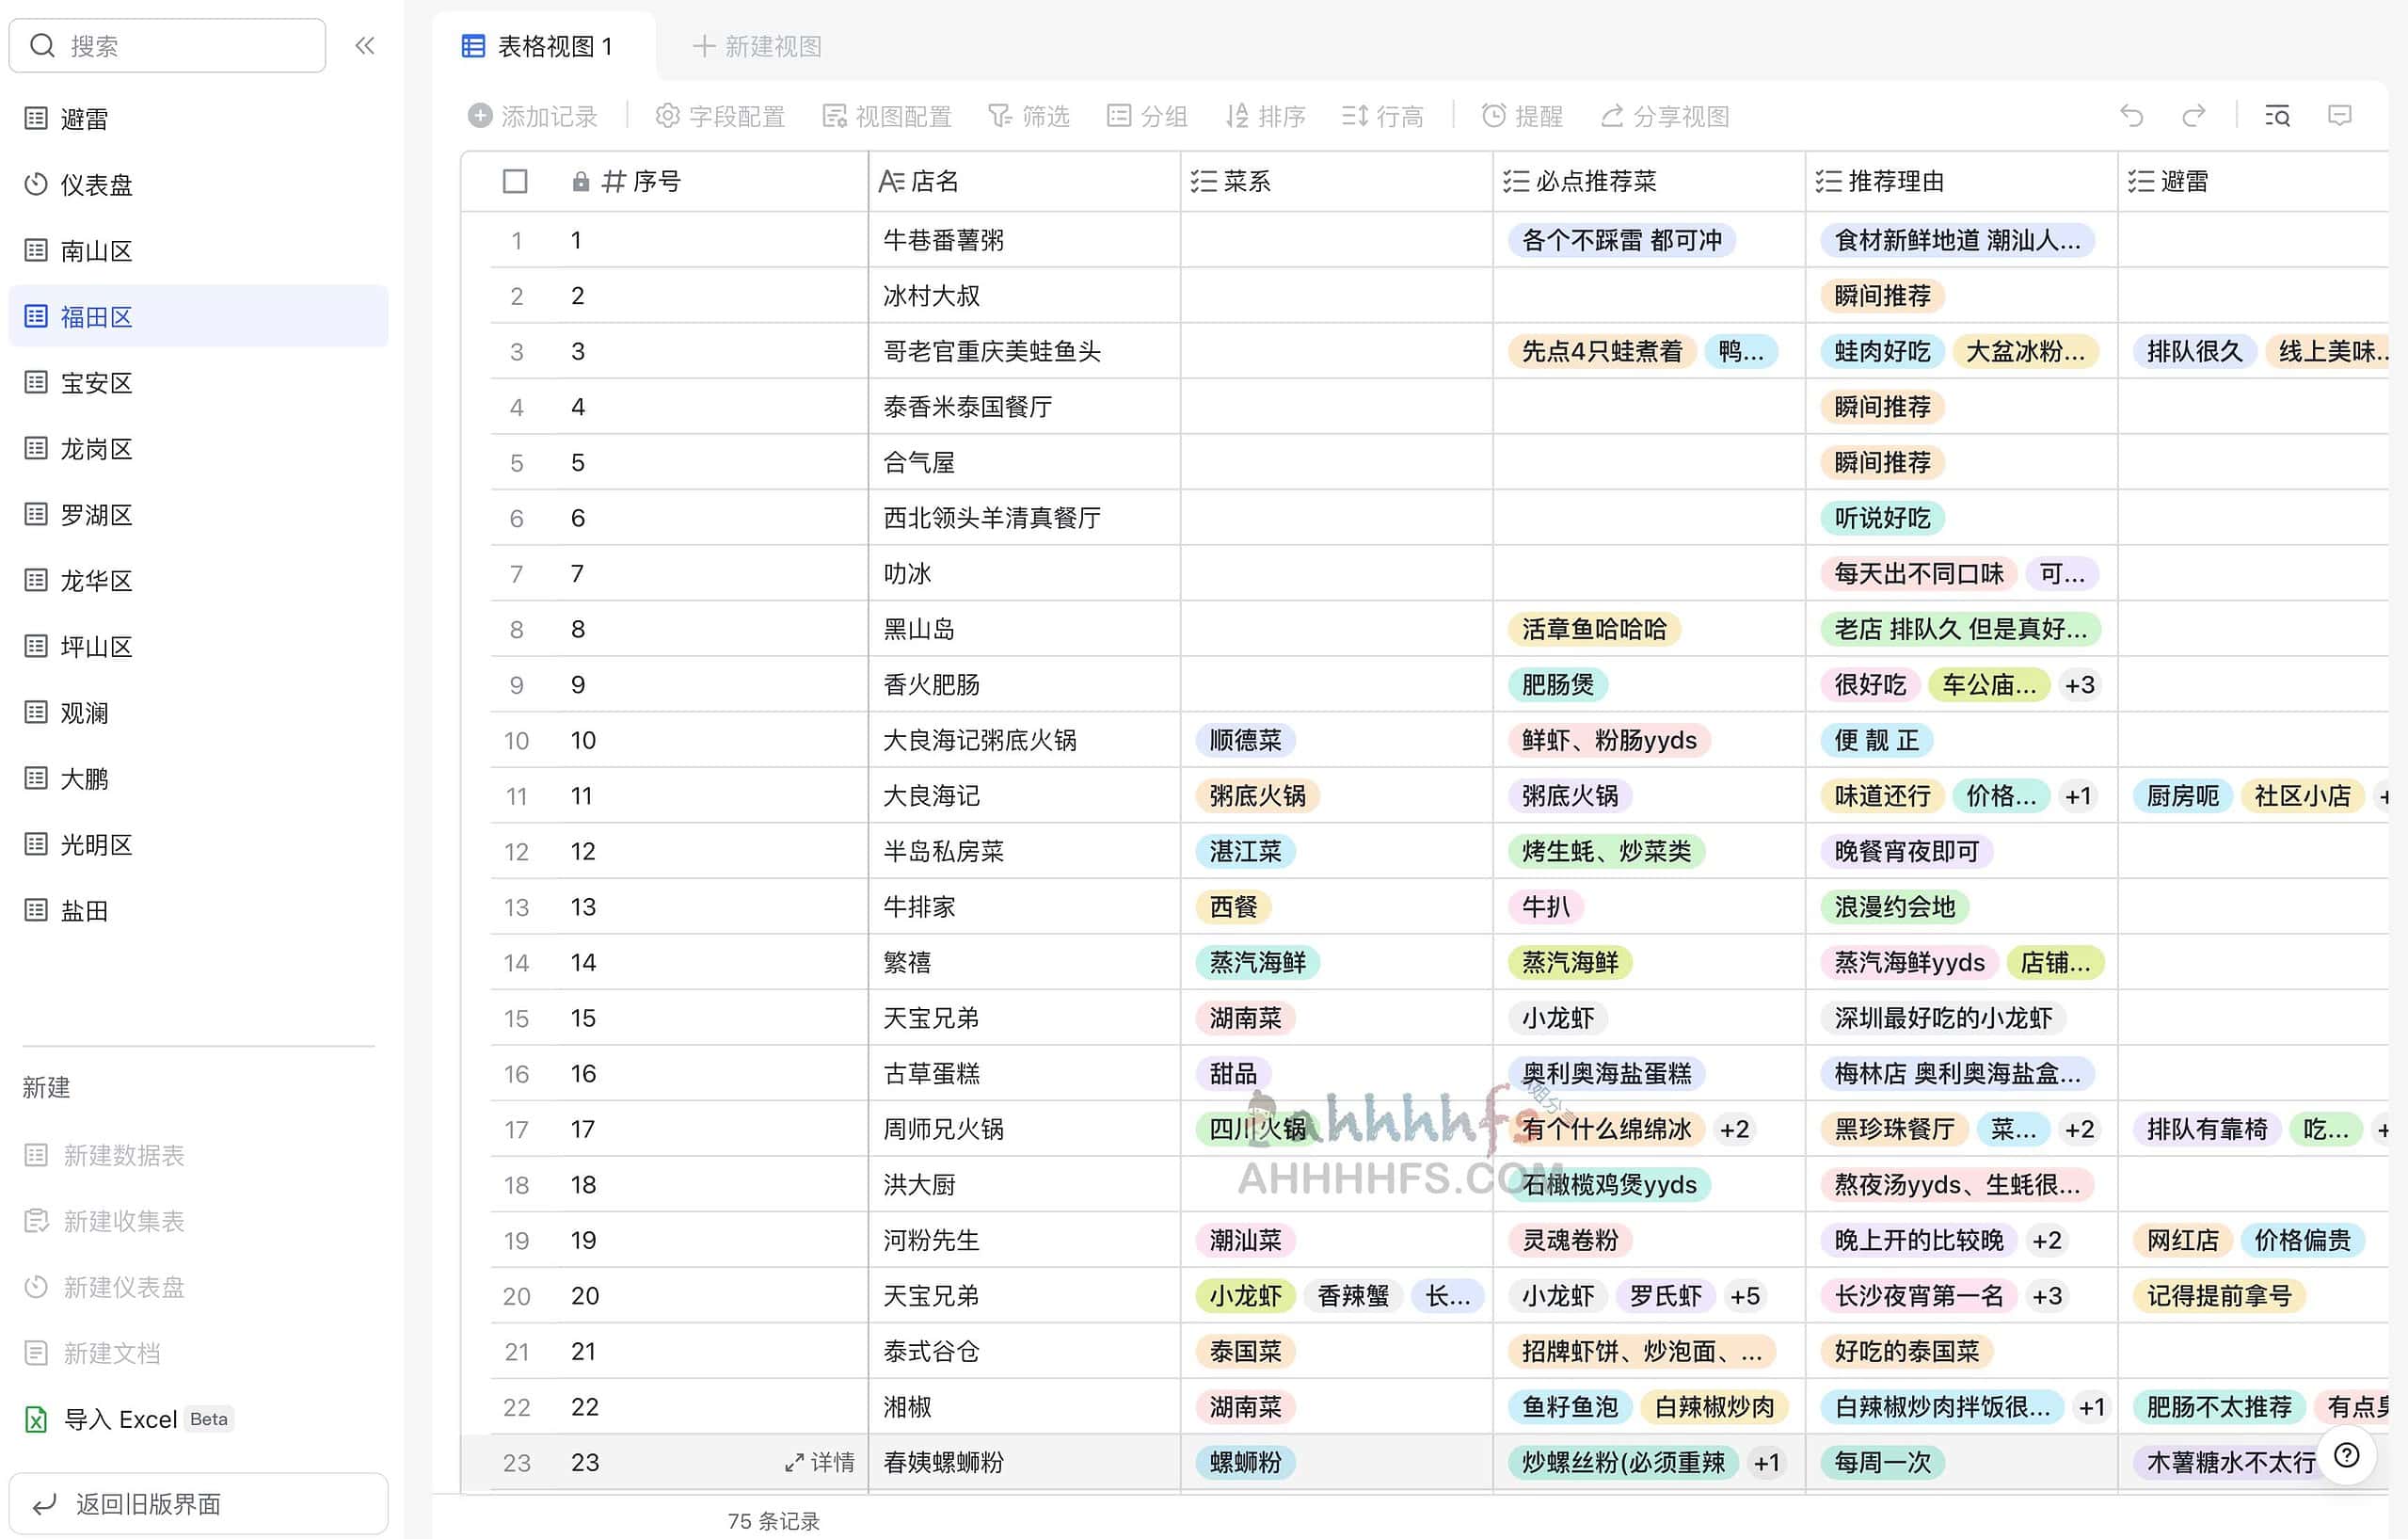Open 仪表盘 dashboard in sidebar
The height and width of the screenshot is (1539, 2408).
point(96,184)
